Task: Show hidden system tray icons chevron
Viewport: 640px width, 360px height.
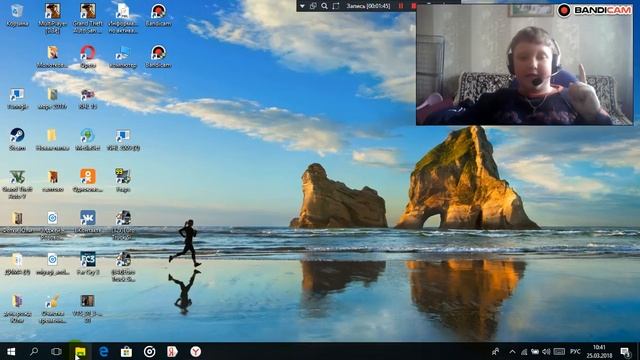Action: coord(512,352)
